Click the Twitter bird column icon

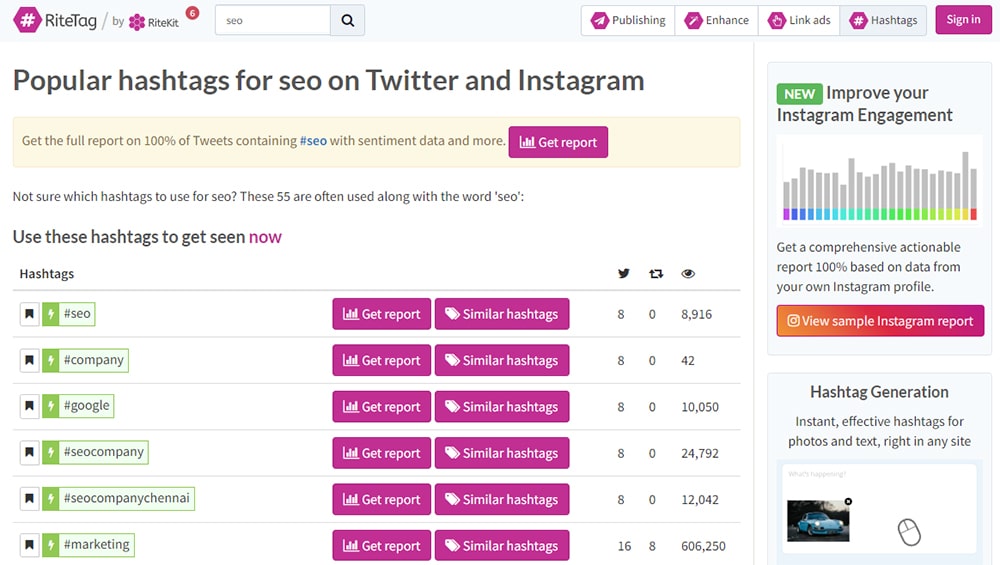[624, 274]
